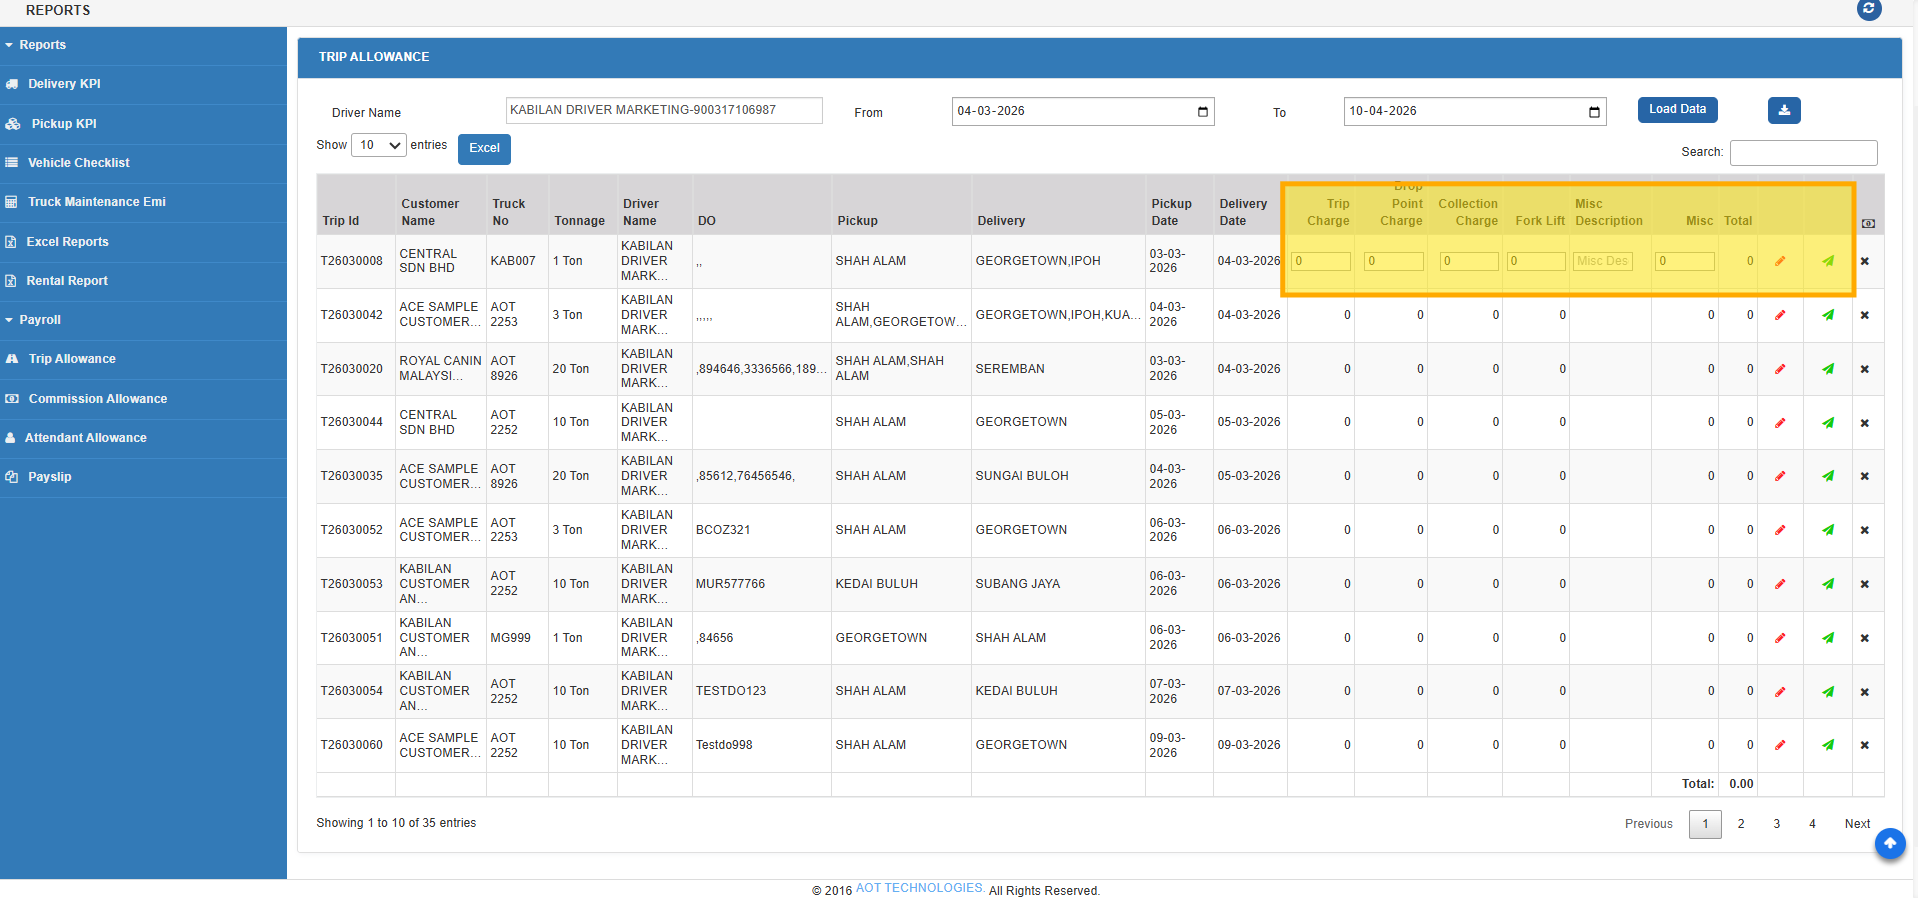The height and width of the screenshot is (898, 1918).
Task: Open Truck Maintenance Emi in the sidebar
Action: (143, 202)
